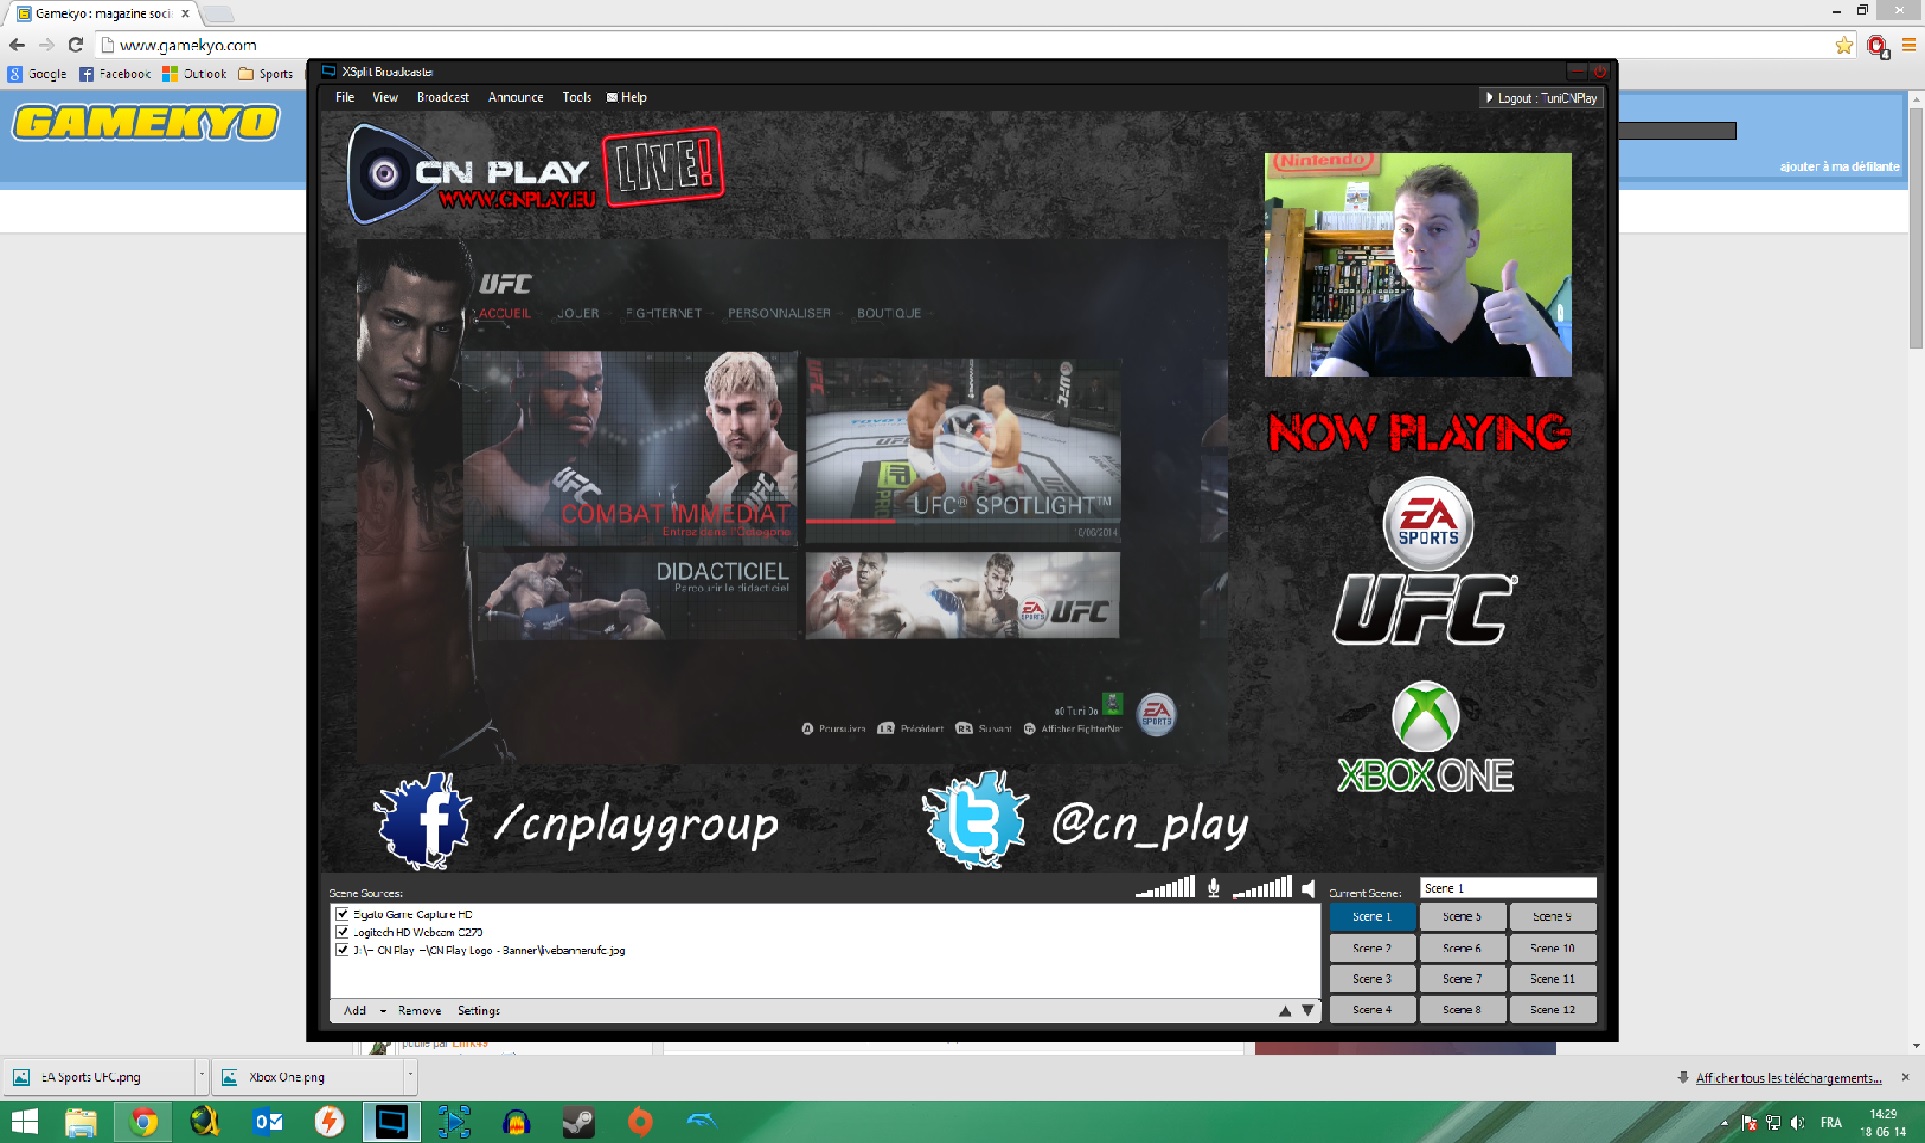Open Origin from the taskbar
Viewport: 1925px width, 1143px height.
point(640,1122)
